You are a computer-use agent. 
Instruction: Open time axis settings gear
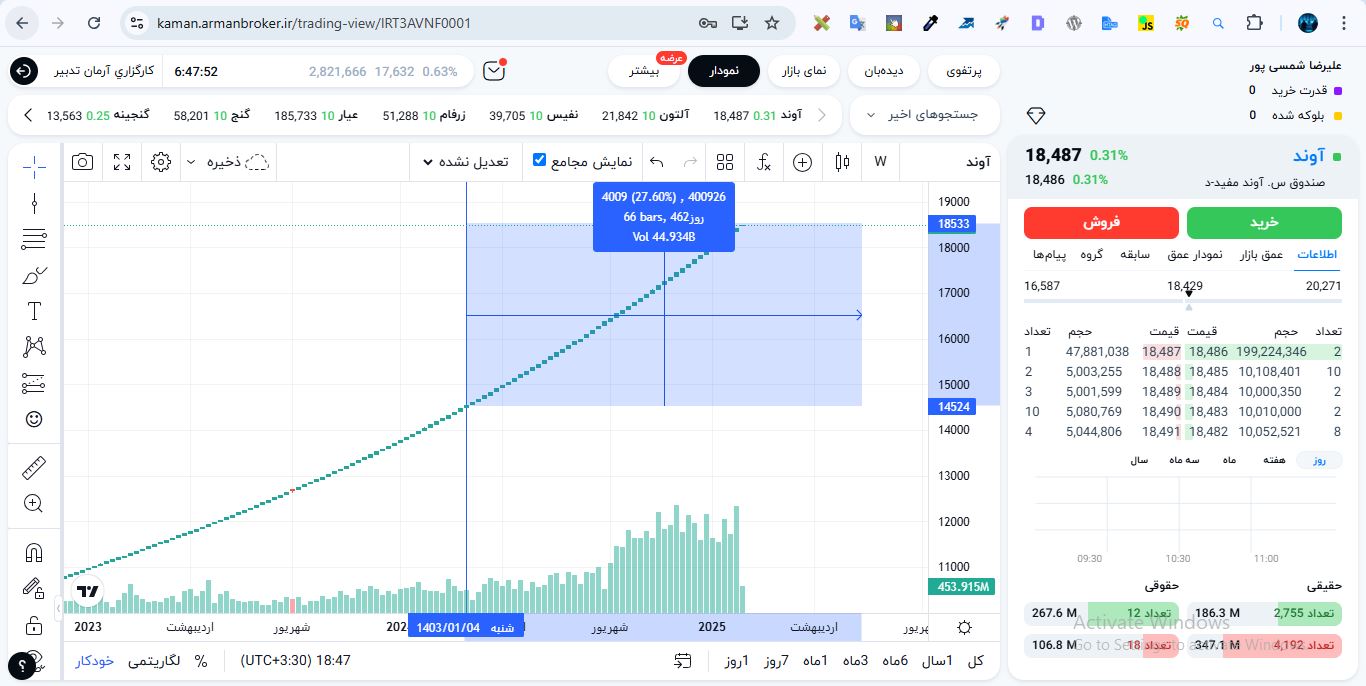coord(964,628)
